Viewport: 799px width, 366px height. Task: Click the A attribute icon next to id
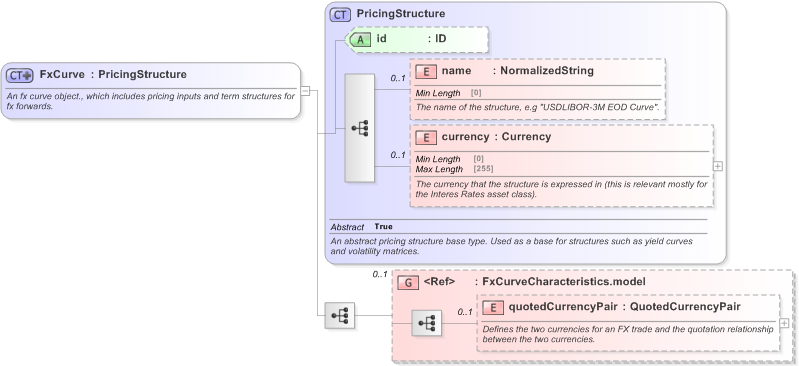(x=360, y=39)
